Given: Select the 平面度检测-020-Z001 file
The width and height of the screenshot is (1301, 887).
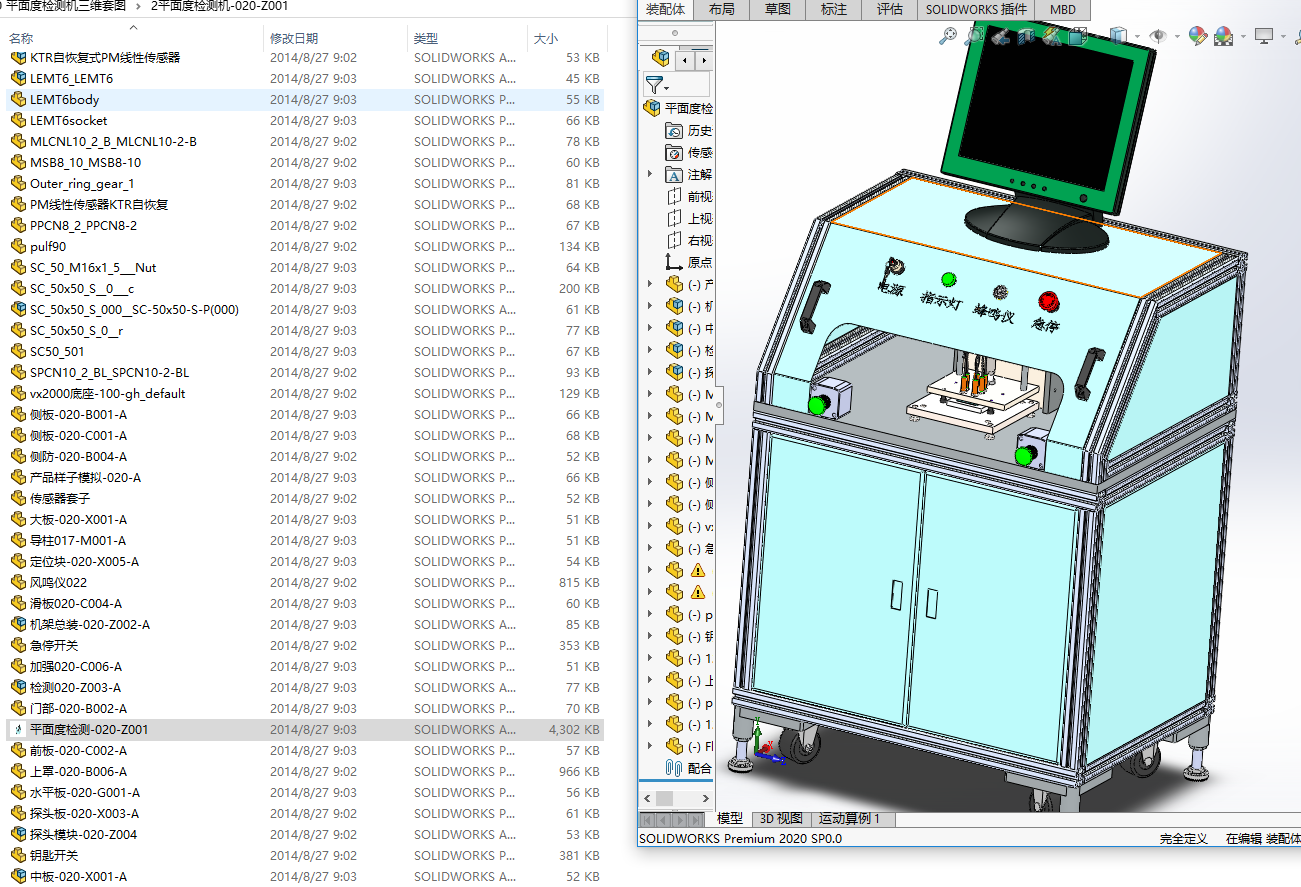Looking at the screenshot, I should (x=89, y=729).
